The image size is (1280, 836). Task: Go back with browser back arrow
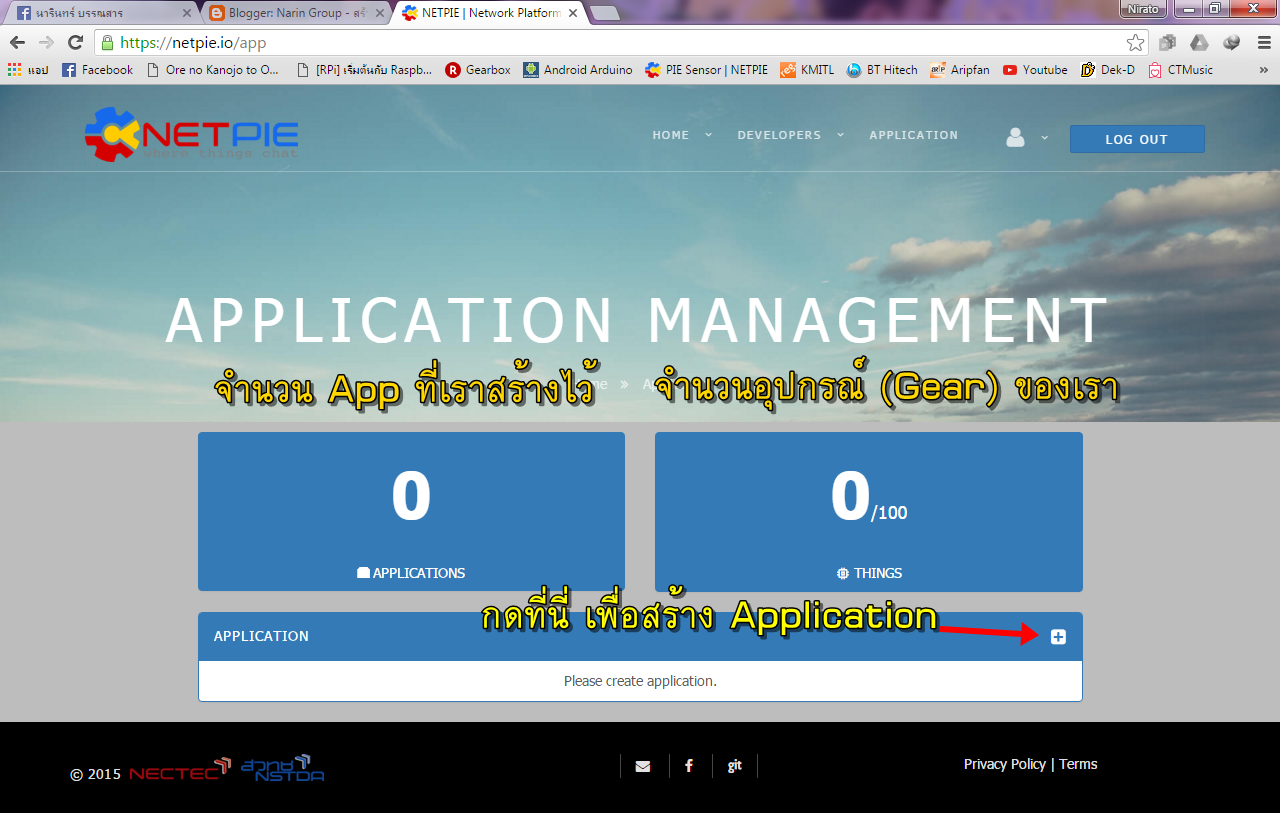pos(17,43)
